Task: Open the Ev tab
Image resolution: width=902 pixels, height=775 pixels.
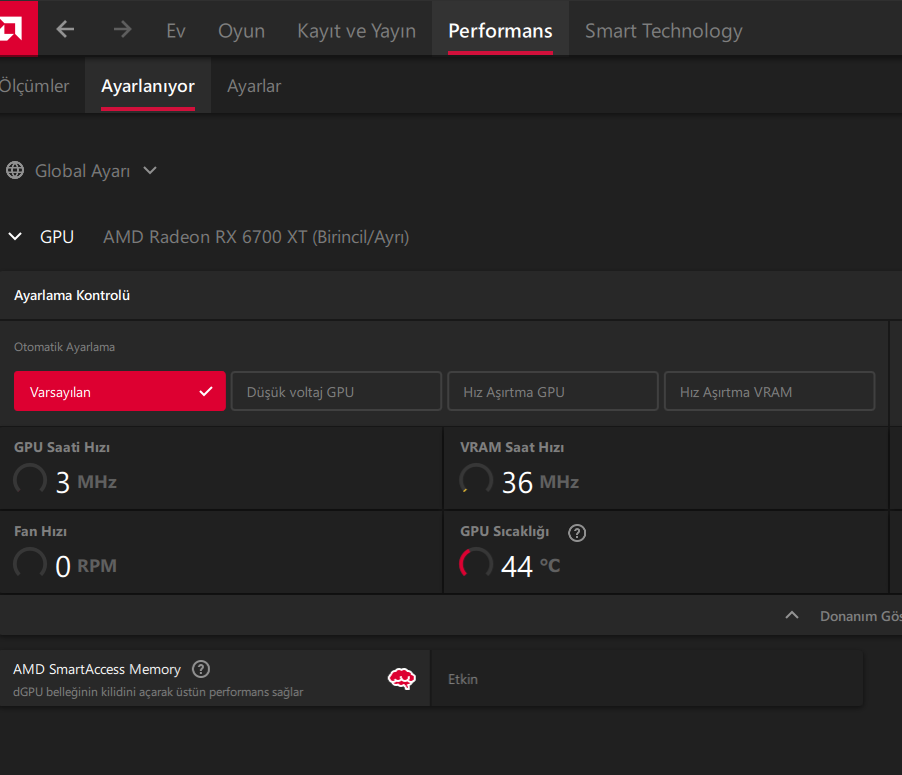Action: click(175, 30)
